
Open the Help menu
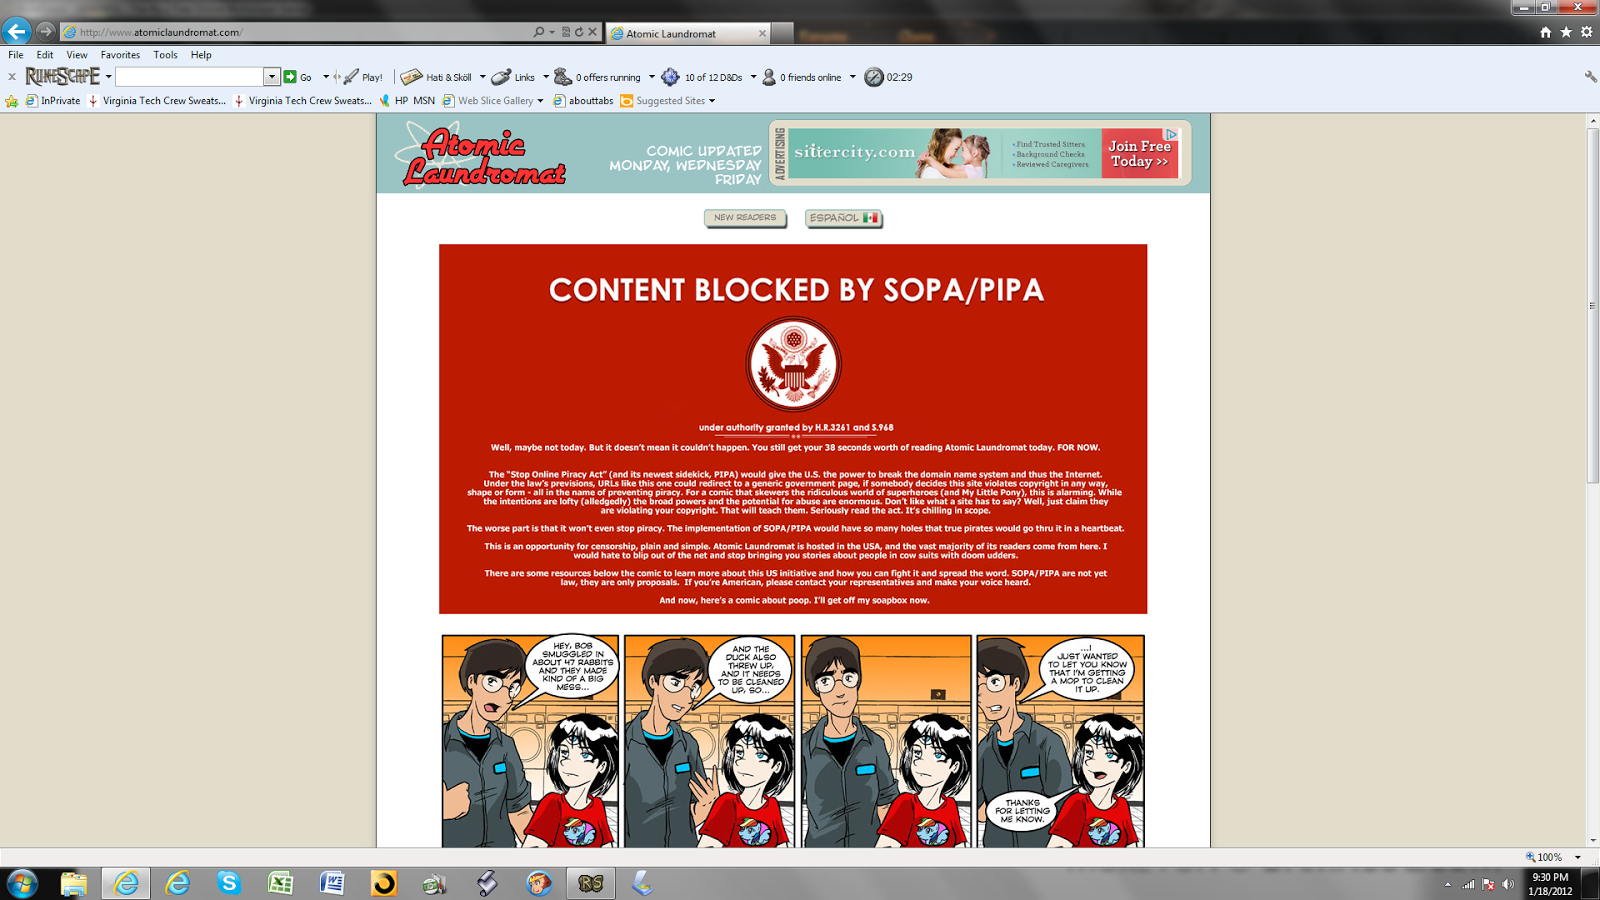point(201,55)
